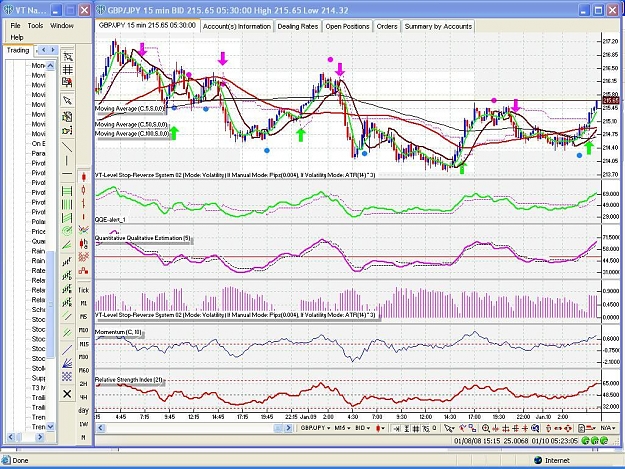Viewport: 625px width, 469px height.
Task: Open the crossed indicator lines icon
Action: 84,230
